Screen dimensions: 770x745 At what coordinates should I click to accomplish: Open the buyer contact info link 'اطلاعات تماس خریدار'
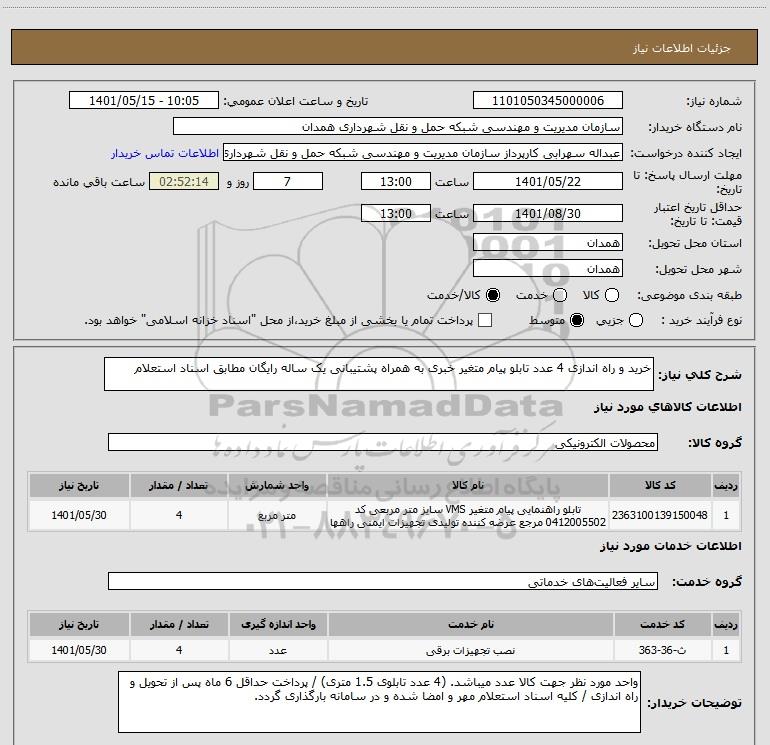click(x=165, y=153)
